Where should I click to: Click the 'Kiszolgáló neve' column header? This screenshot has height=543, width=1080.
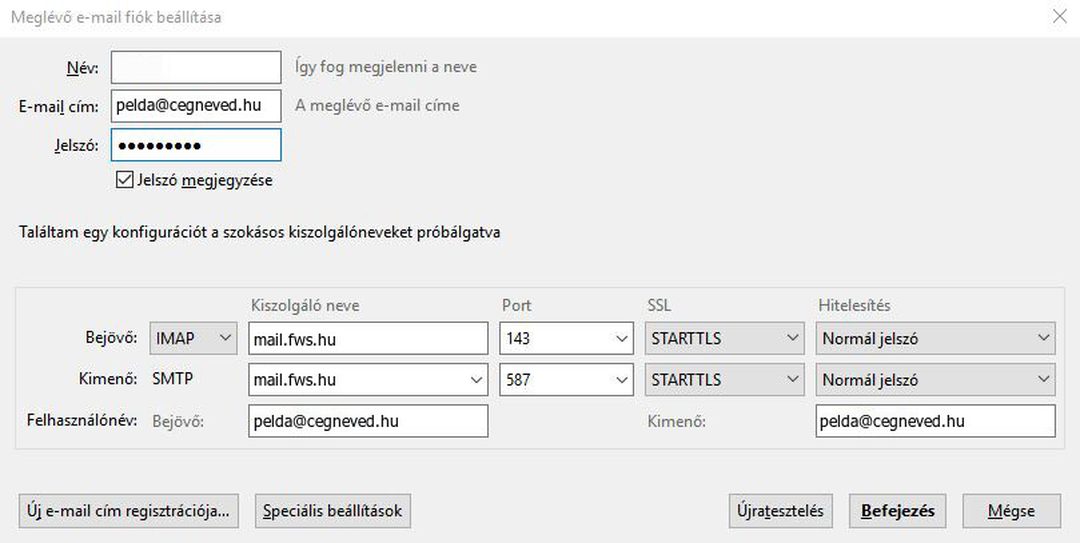(x=305, y=305)
